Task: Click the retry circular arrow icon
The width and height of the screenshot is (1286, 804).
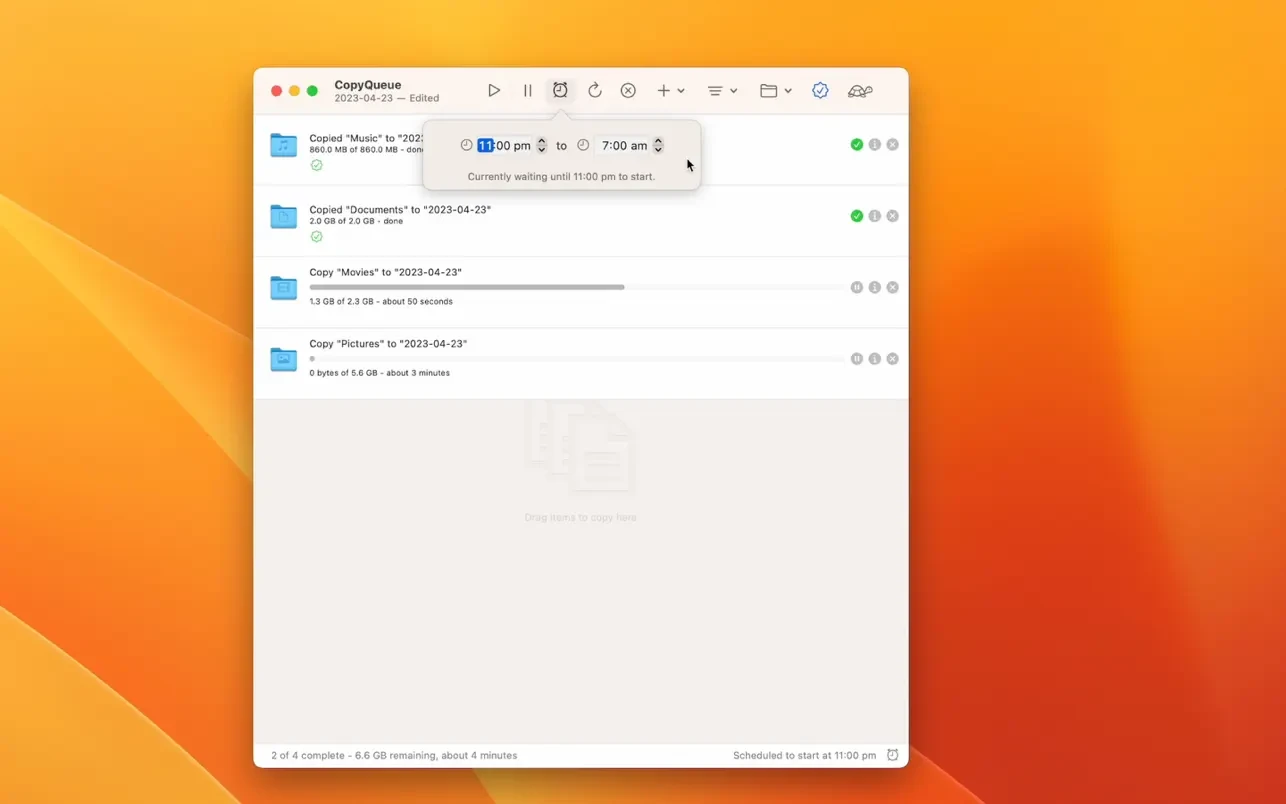Action: tap(594, 91)
